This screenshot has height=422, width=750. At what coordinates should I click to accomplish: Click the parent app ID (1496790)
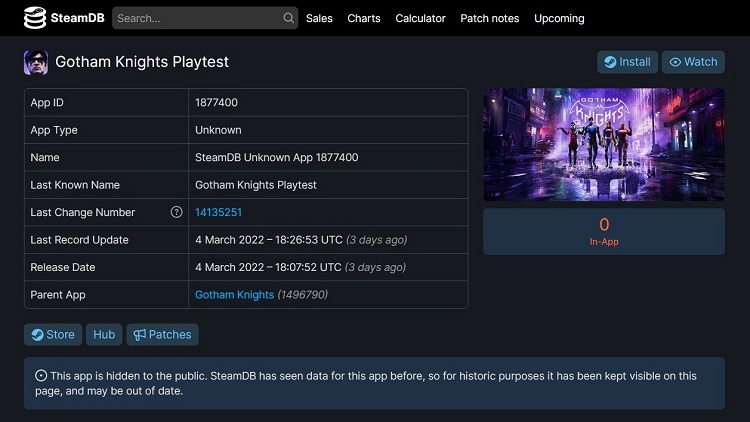click(303, 295)
